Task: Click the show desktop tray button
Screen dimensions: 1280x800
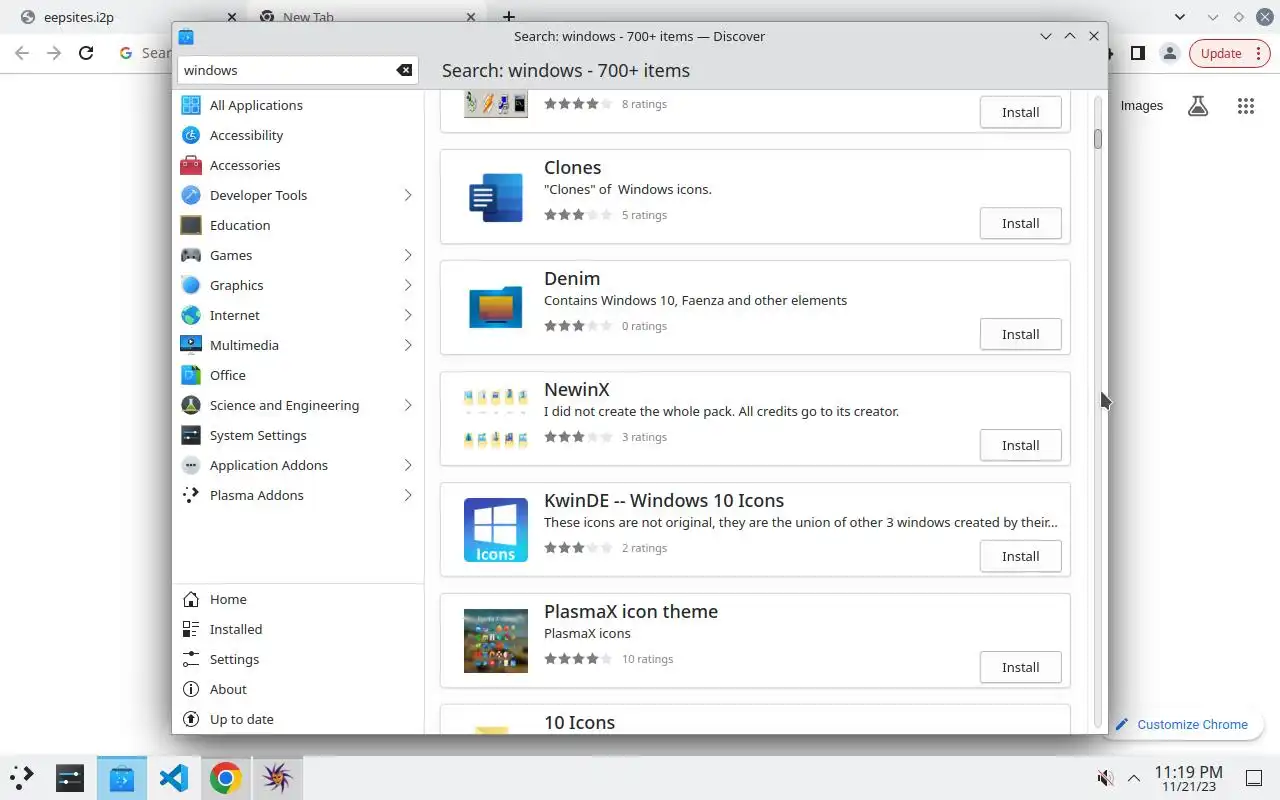Action: tap(1253, 778)
